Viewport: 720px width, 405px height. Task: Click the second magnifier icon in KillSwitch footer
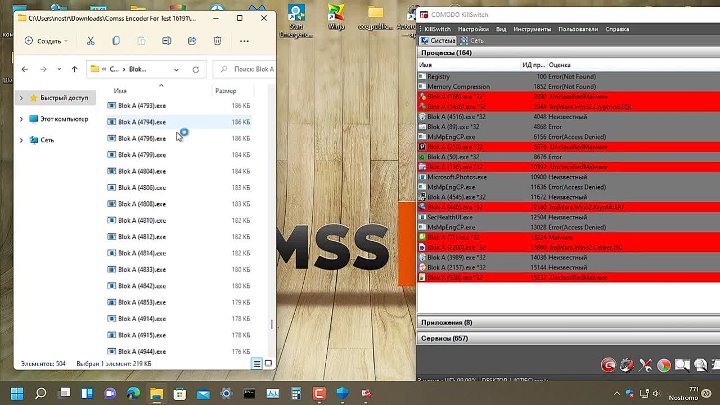(701, 365)
